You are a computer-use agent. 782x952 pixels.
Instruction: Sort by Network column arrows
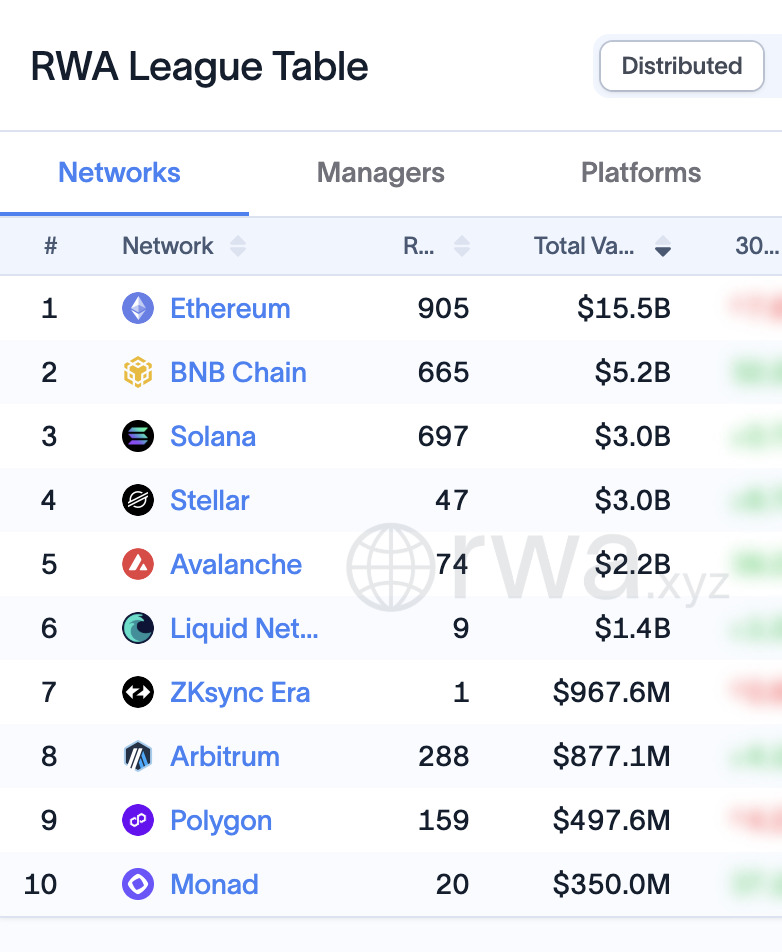[238, 246]
